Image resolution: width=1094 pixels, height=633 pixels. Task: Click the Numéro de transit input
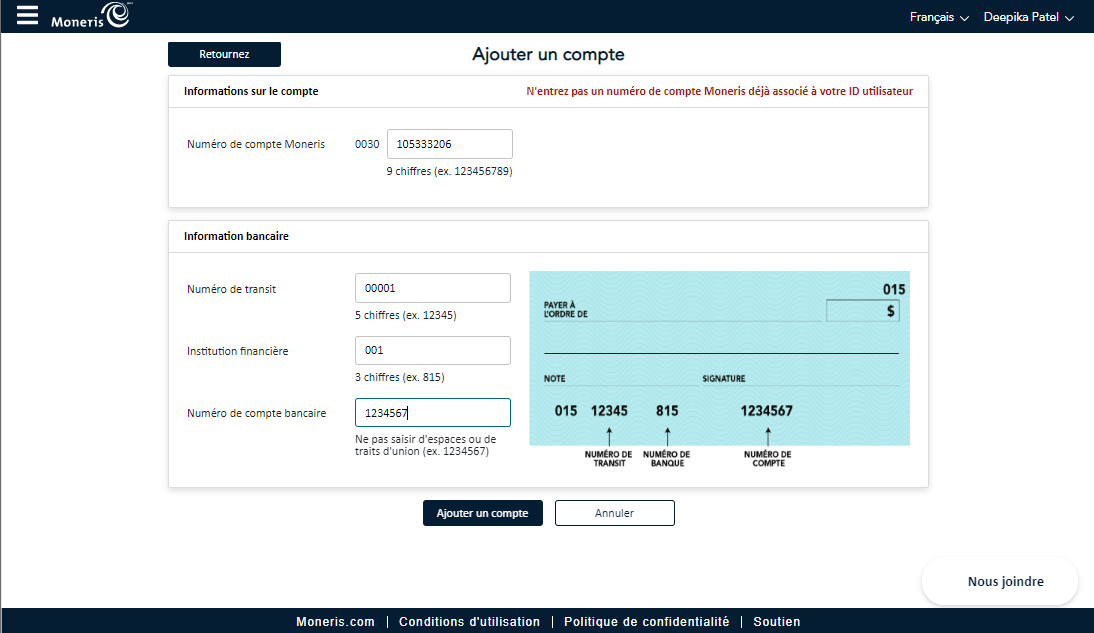(x=433, y=288)
